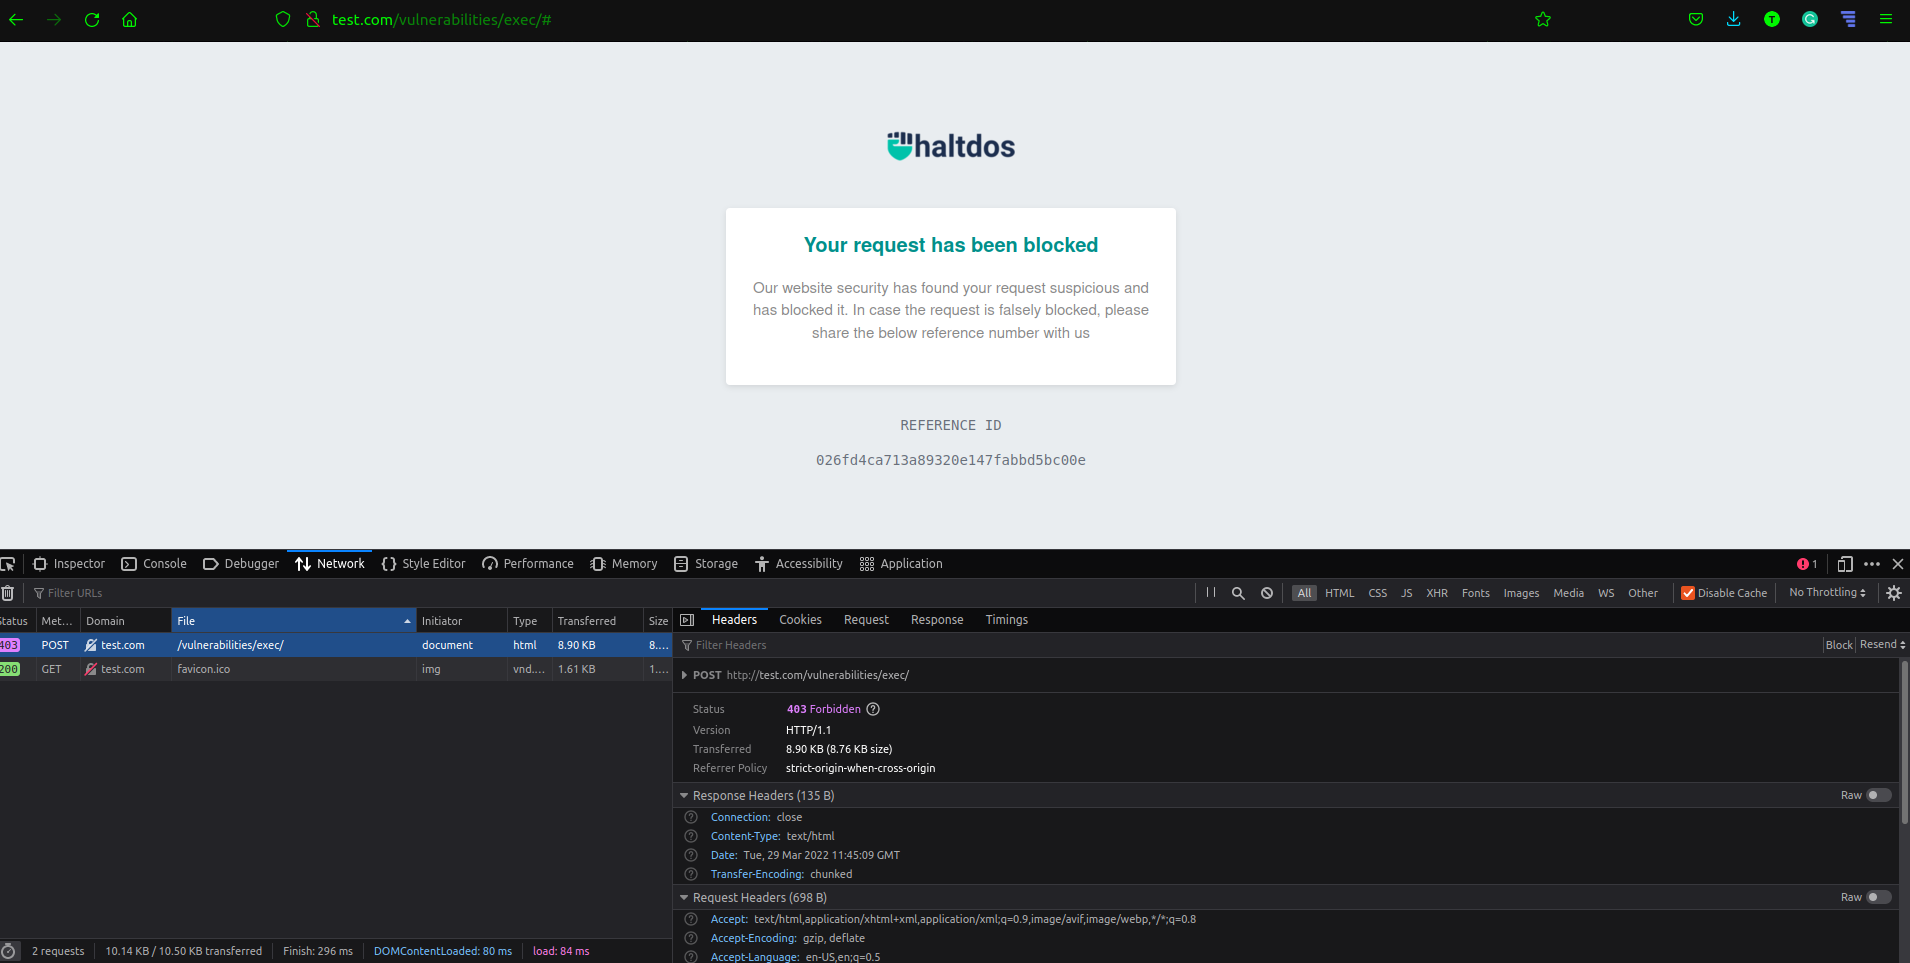This screenshot has height=963, width=1910.
Task: Collapse the Request Headers section
Action: [x=684, y=897]
